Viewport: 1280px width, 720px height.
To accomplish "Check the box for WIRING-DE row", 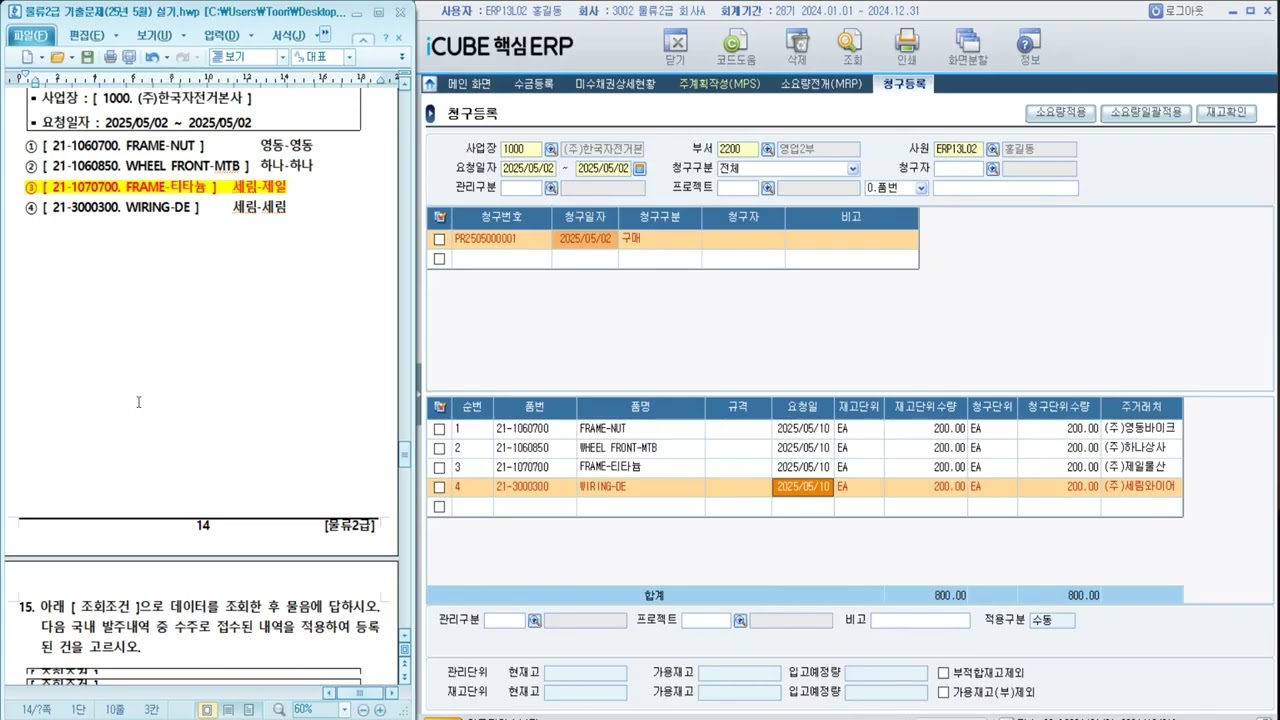I will point(439,487).
